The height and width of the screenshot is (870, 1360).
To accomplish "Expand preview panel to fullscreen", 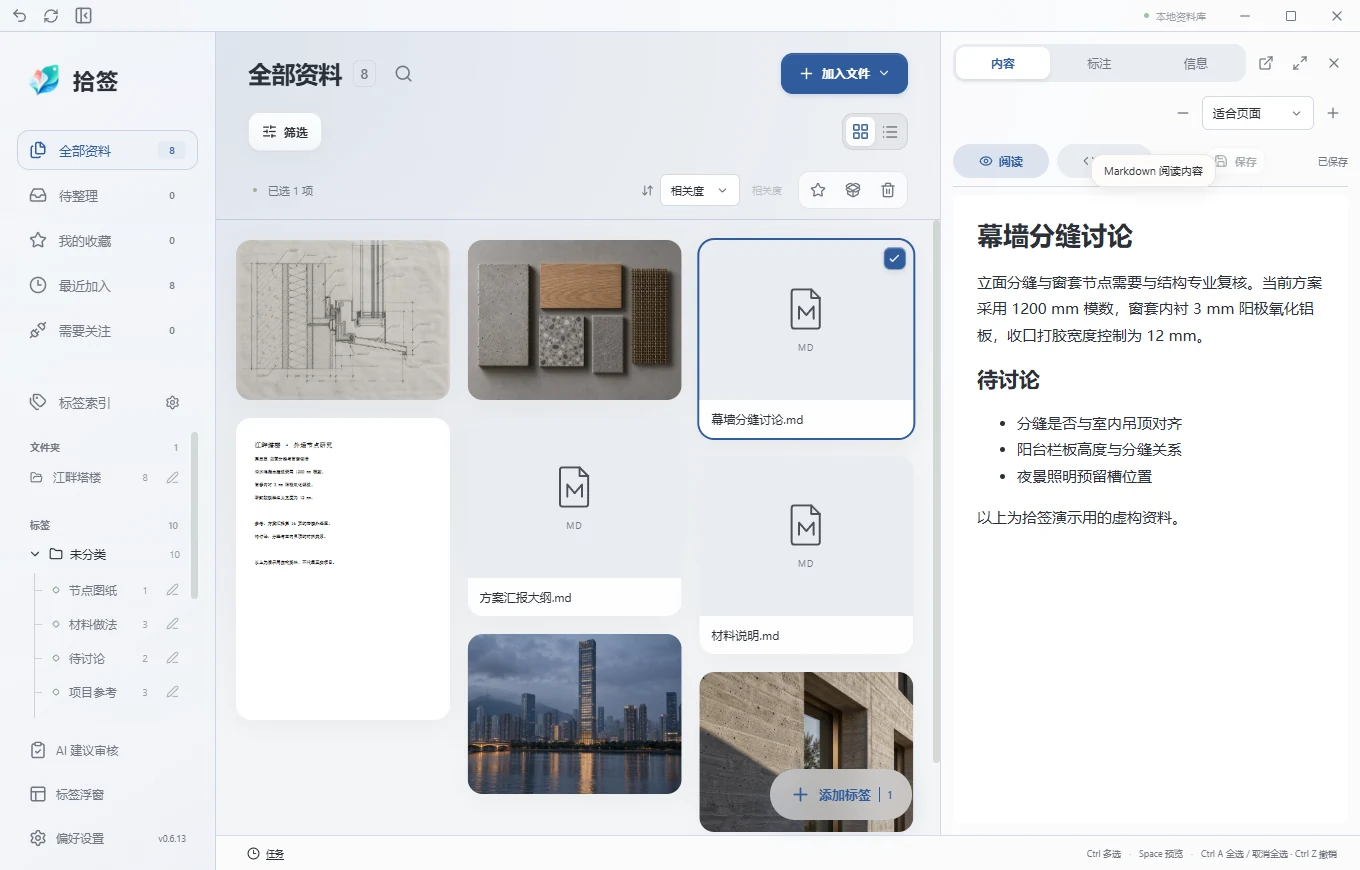I will coord(1300,63).
